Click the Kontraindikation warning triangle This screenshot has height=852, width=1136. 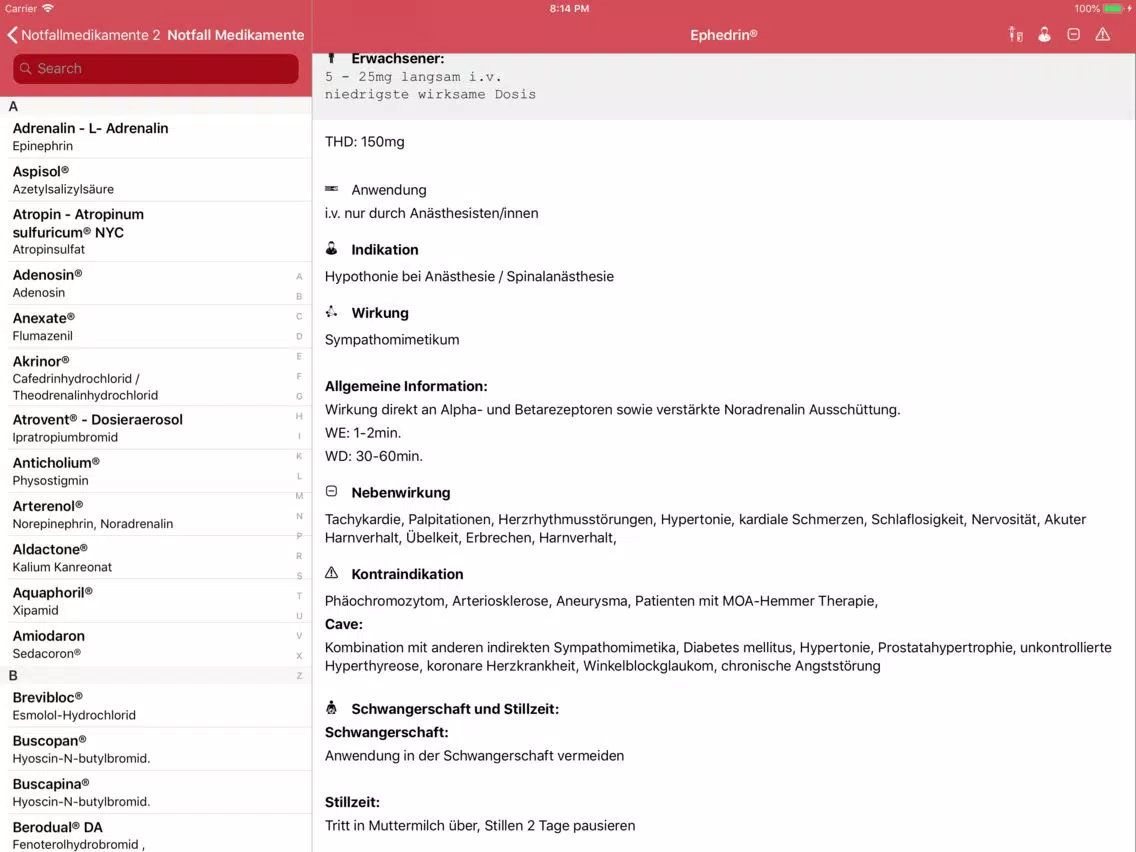(332, 573)
